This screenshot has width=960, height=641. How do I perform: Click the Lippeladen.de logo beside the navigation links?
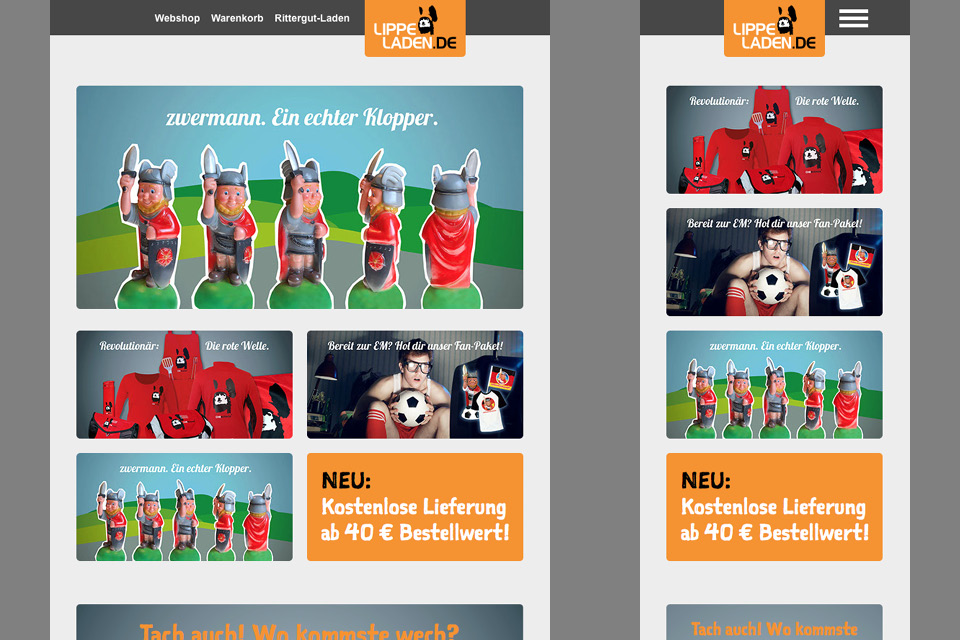415,29
